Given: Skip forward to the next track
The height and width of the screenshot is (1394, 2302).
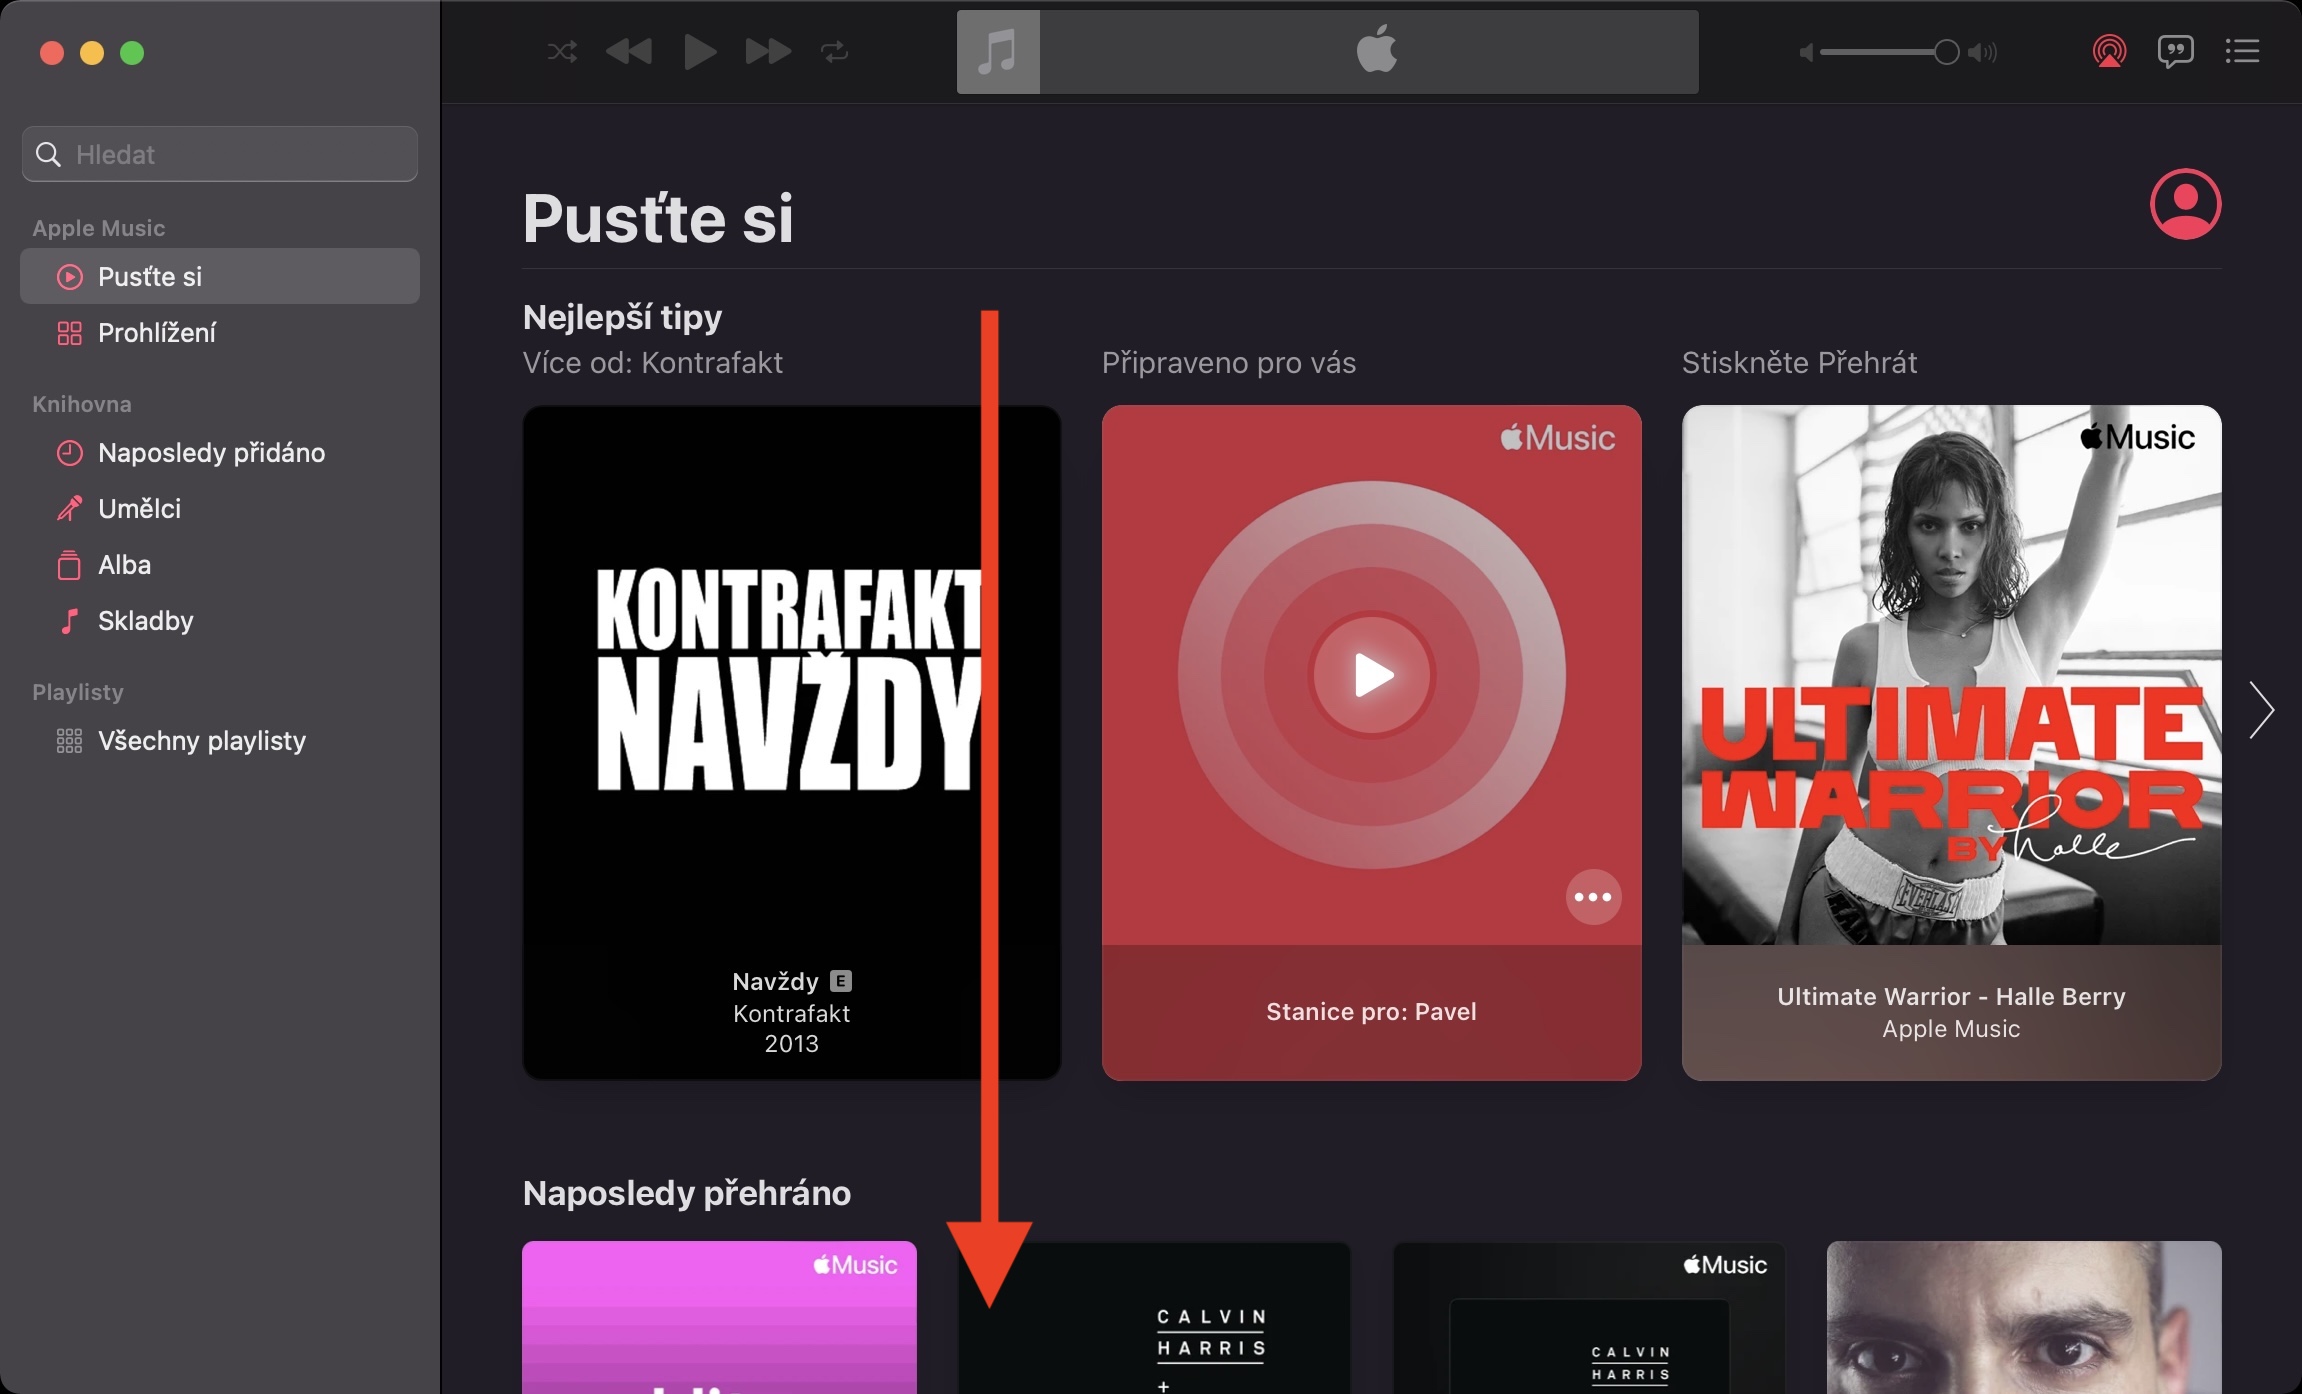Looking at the screenshot, I should 768,51.
